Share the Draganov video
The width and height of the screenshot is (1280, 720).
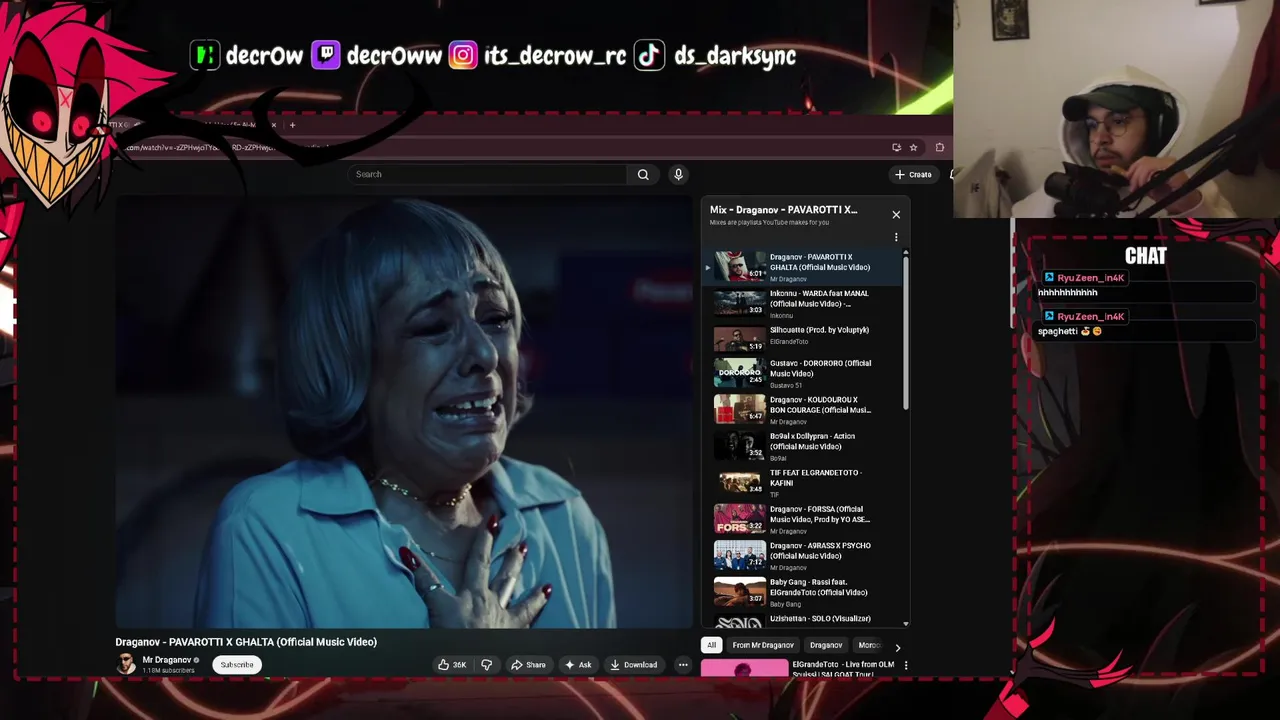coord(528,664)
